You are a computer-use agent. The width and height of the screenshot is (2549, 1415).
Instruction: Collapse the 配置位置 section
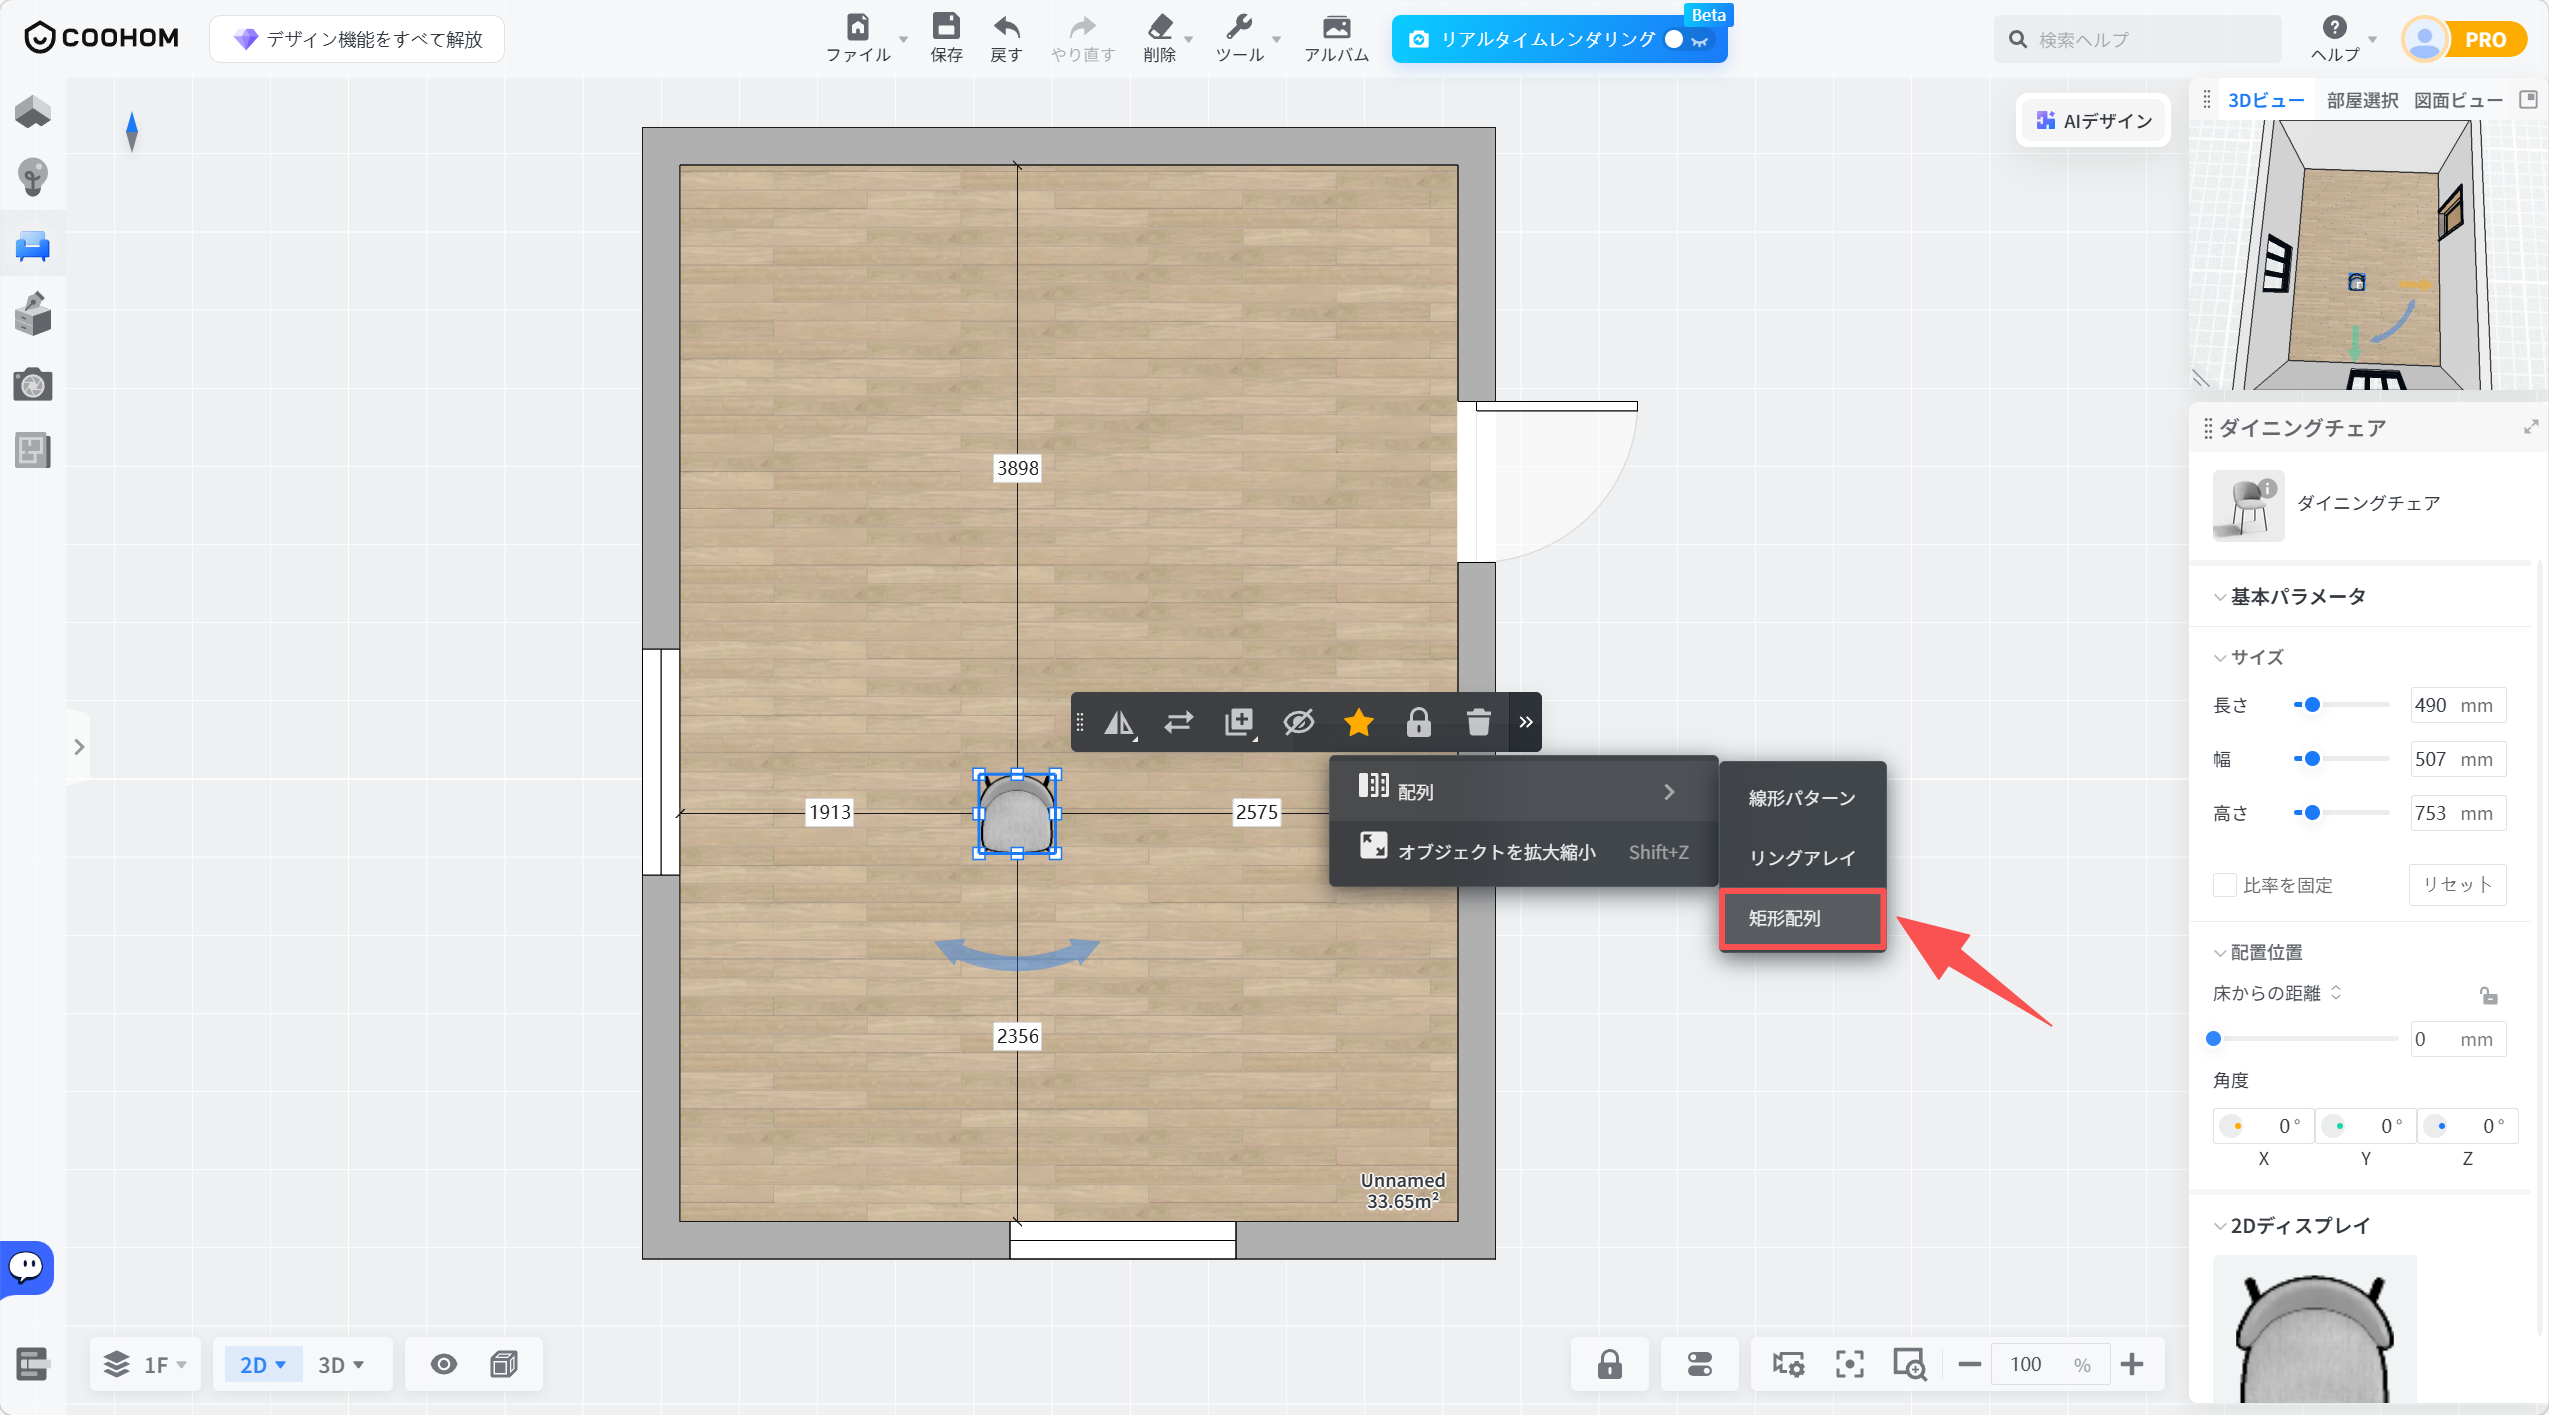pyautogui.click(x=2220, y=952)
